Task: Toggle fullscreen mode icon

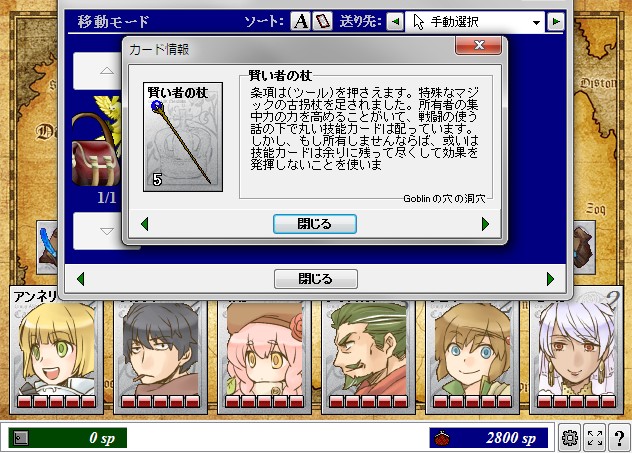Action: tap(595, 438)
